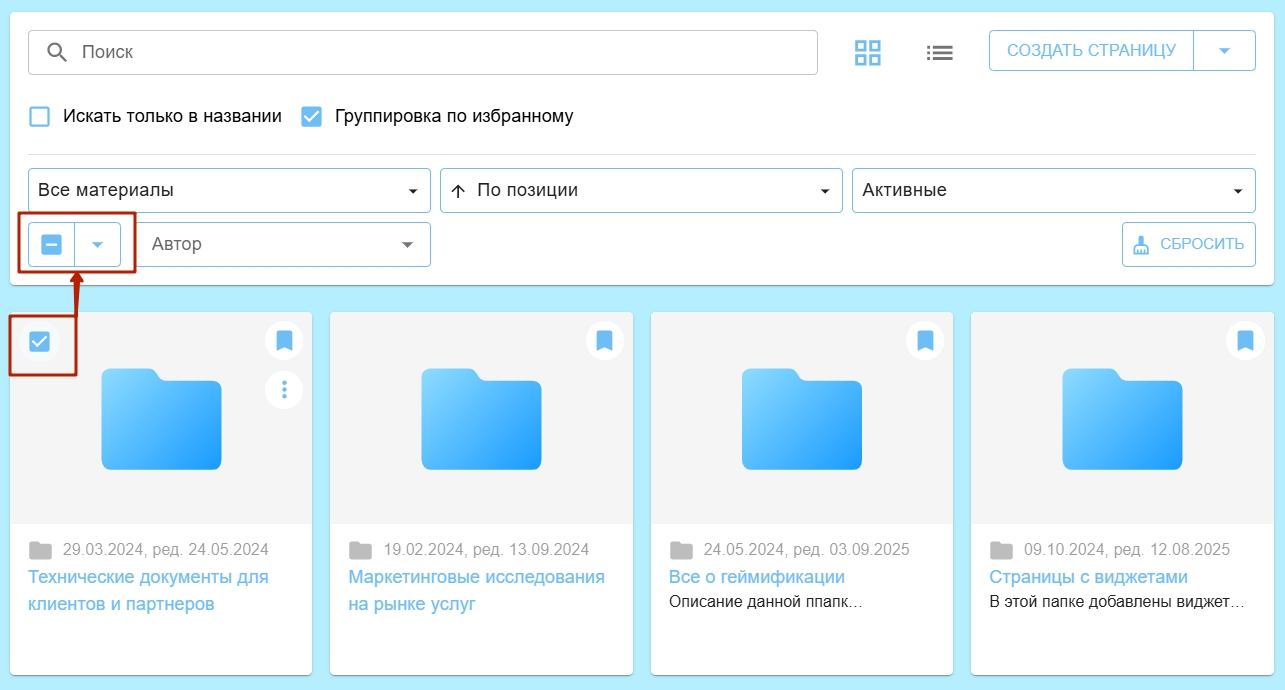Open the По позиции sorting dropdown
The image size is (1285, 690).
click(640, 190)
